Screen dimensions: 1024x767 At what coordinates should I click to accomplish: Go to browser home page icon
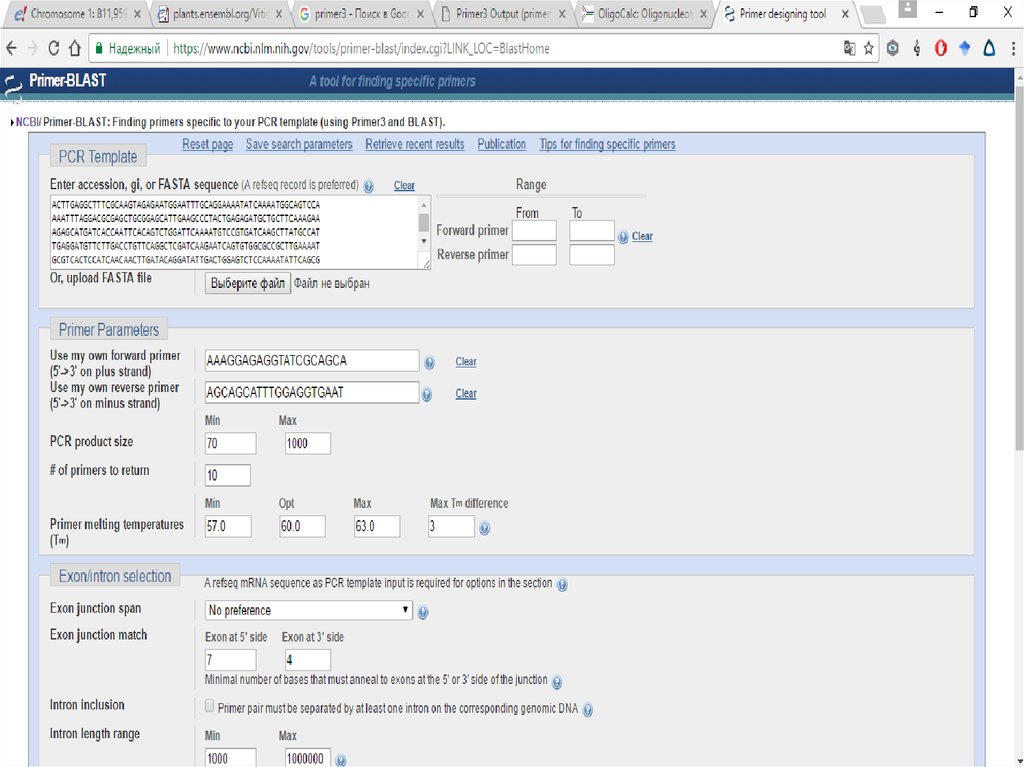click(74, 48)
